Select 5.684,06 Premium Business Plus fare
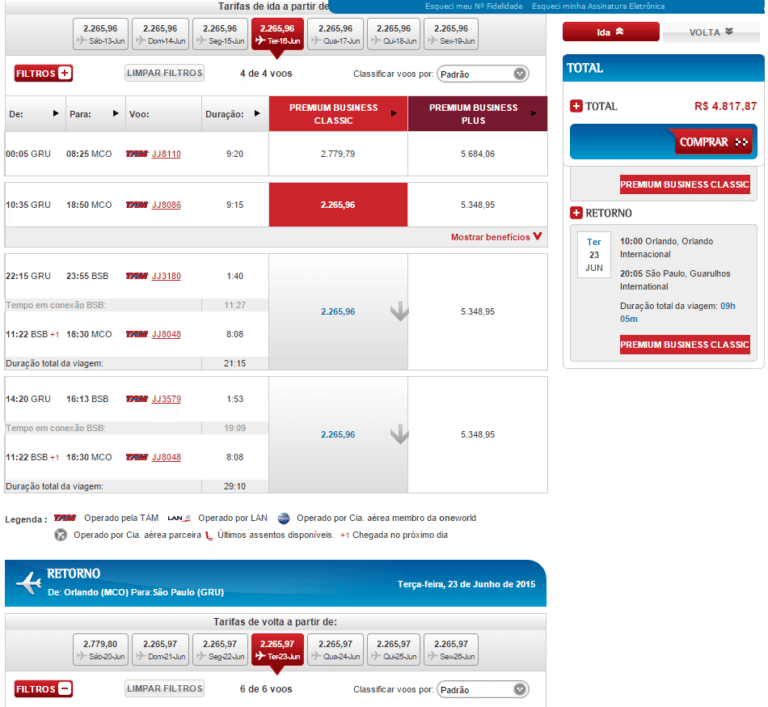The height and width of the screenshot is (707, 768). coord(477,154)
